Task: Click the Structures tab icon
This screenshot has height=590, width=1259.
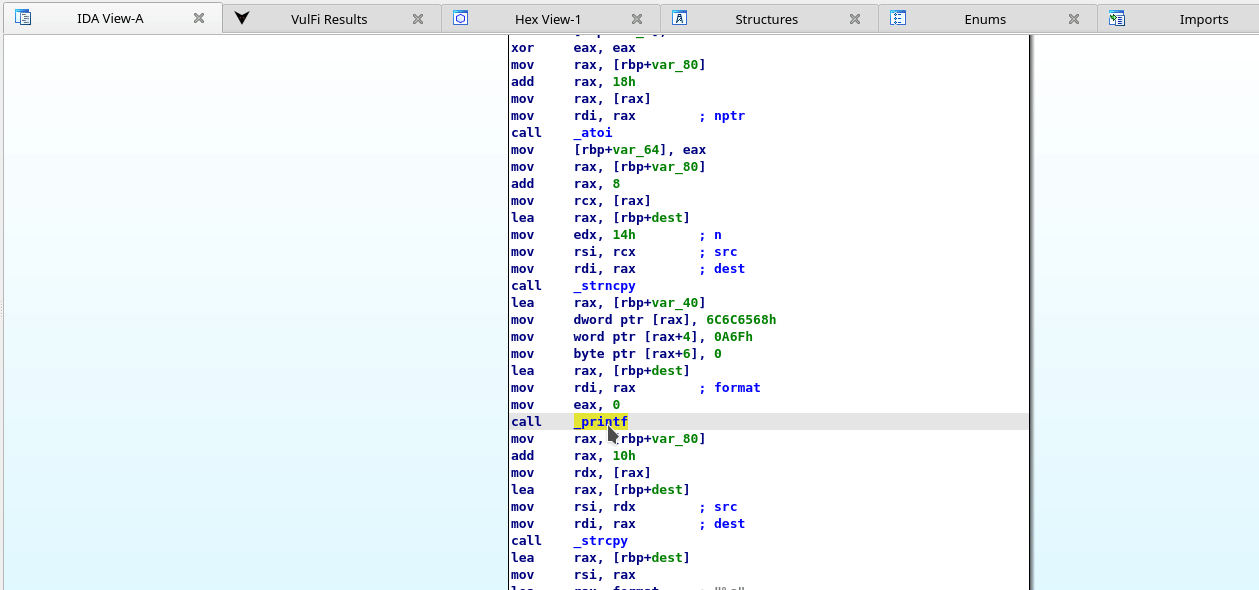Action: tap(679, 18)
